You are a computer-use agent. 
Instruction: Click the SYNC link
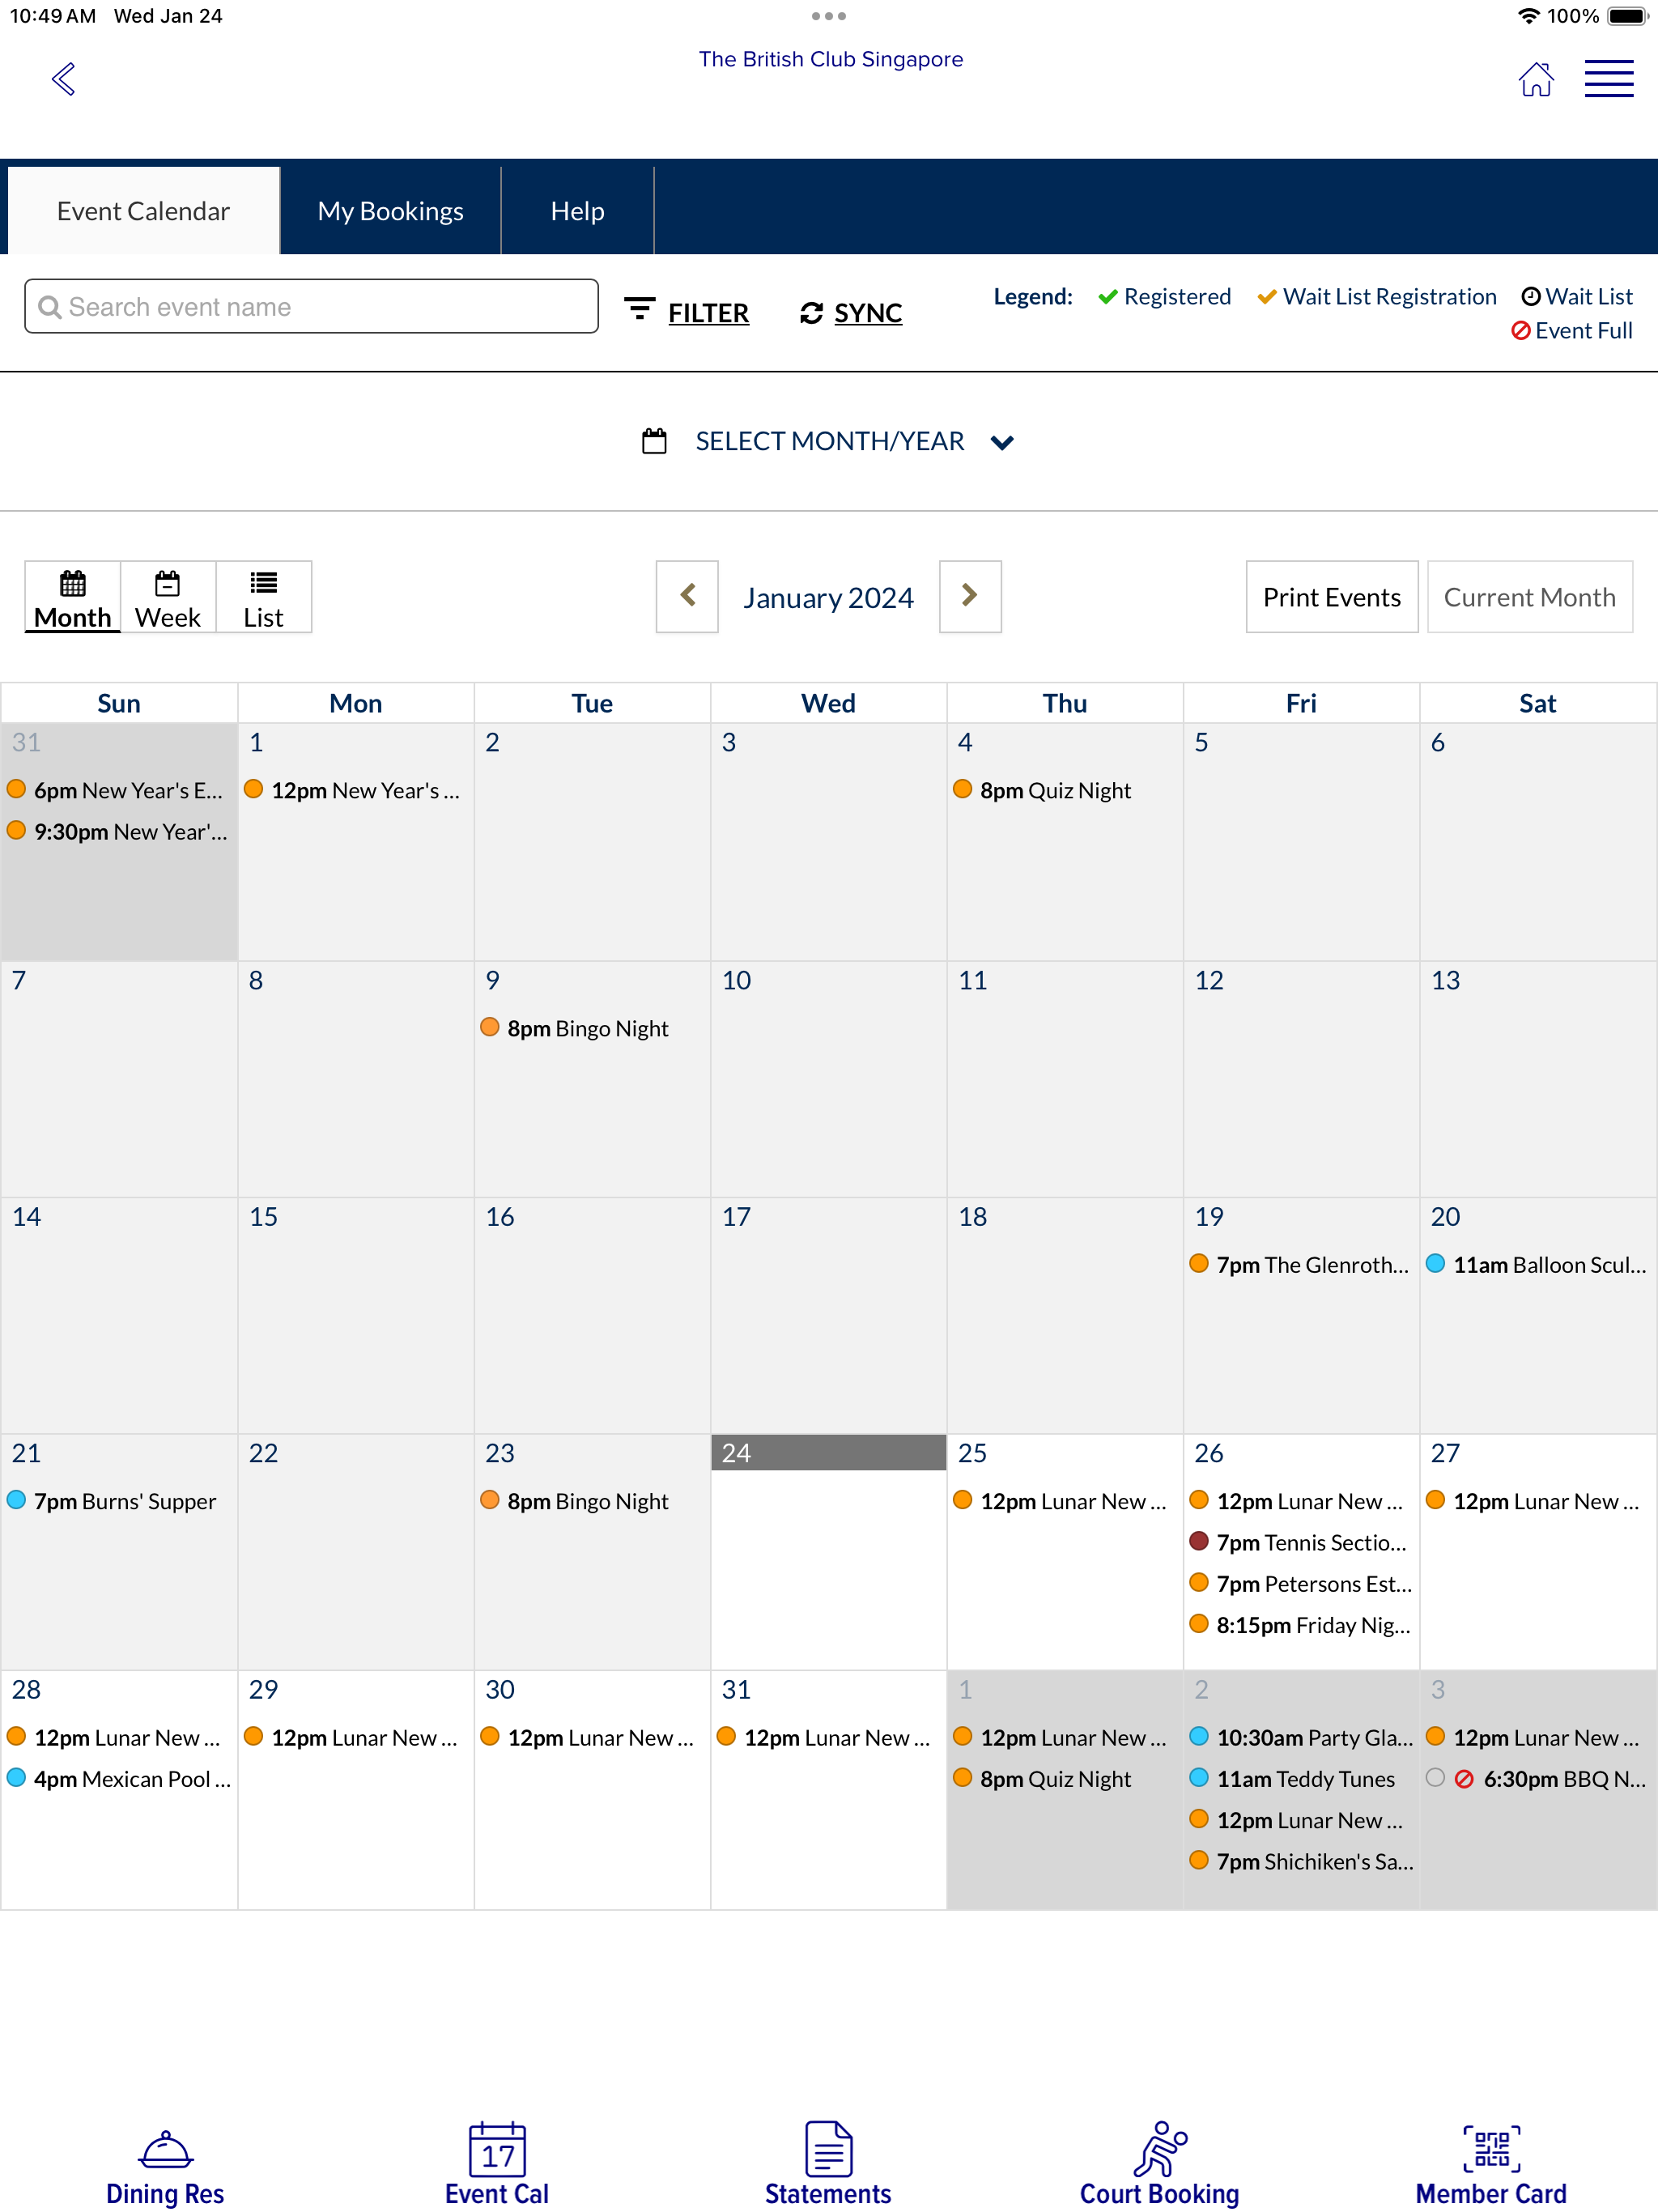[x=868, y=313]
